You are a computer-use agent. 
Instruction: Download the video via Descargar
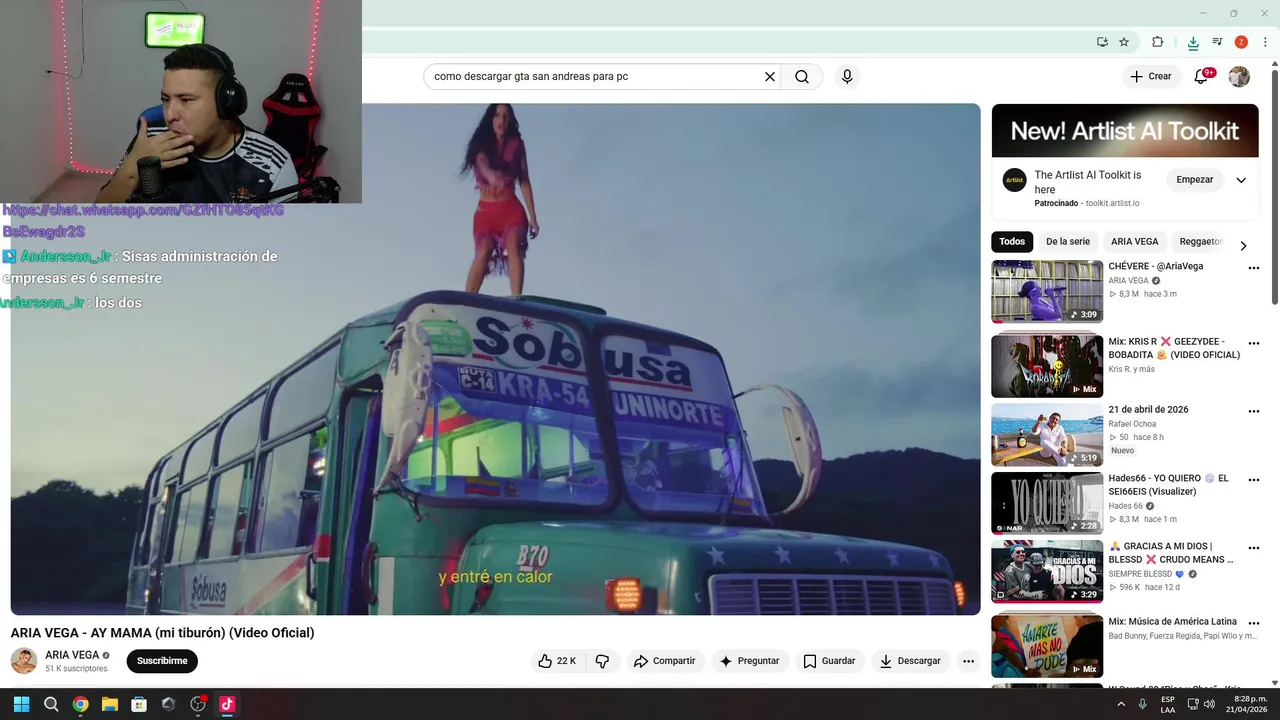(910, 661)
